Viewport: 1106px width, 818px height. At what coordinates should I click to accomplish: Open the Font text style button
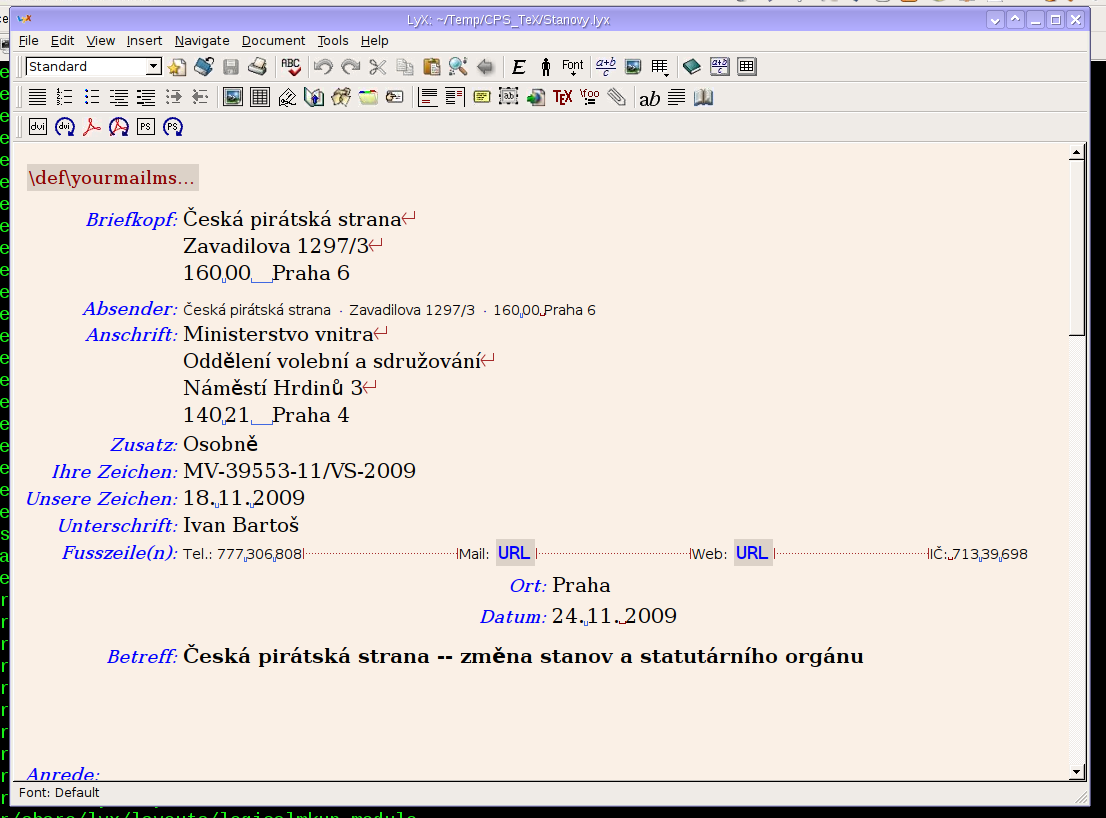[573, 67]
